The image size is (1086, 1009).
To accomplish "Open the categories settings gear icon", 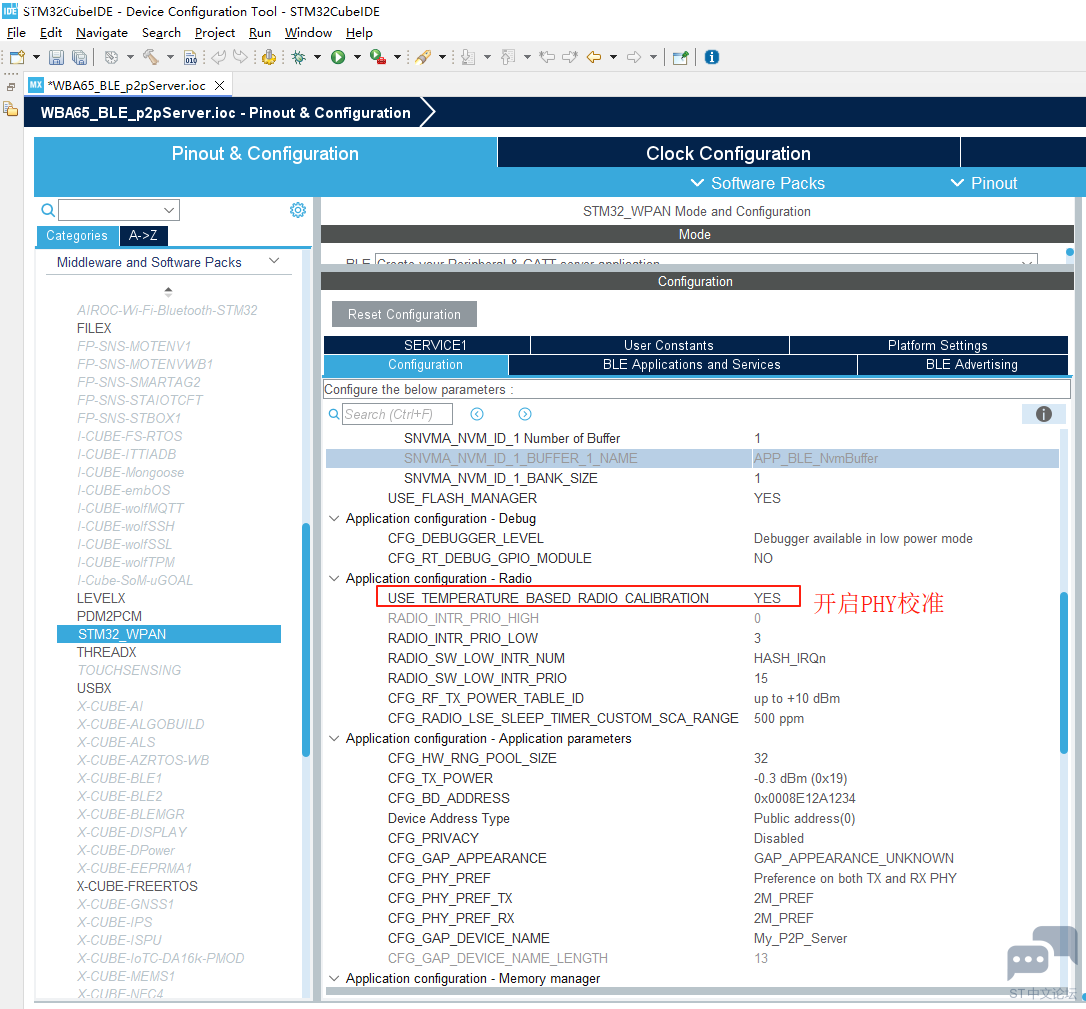I will (x=298, y=210).
